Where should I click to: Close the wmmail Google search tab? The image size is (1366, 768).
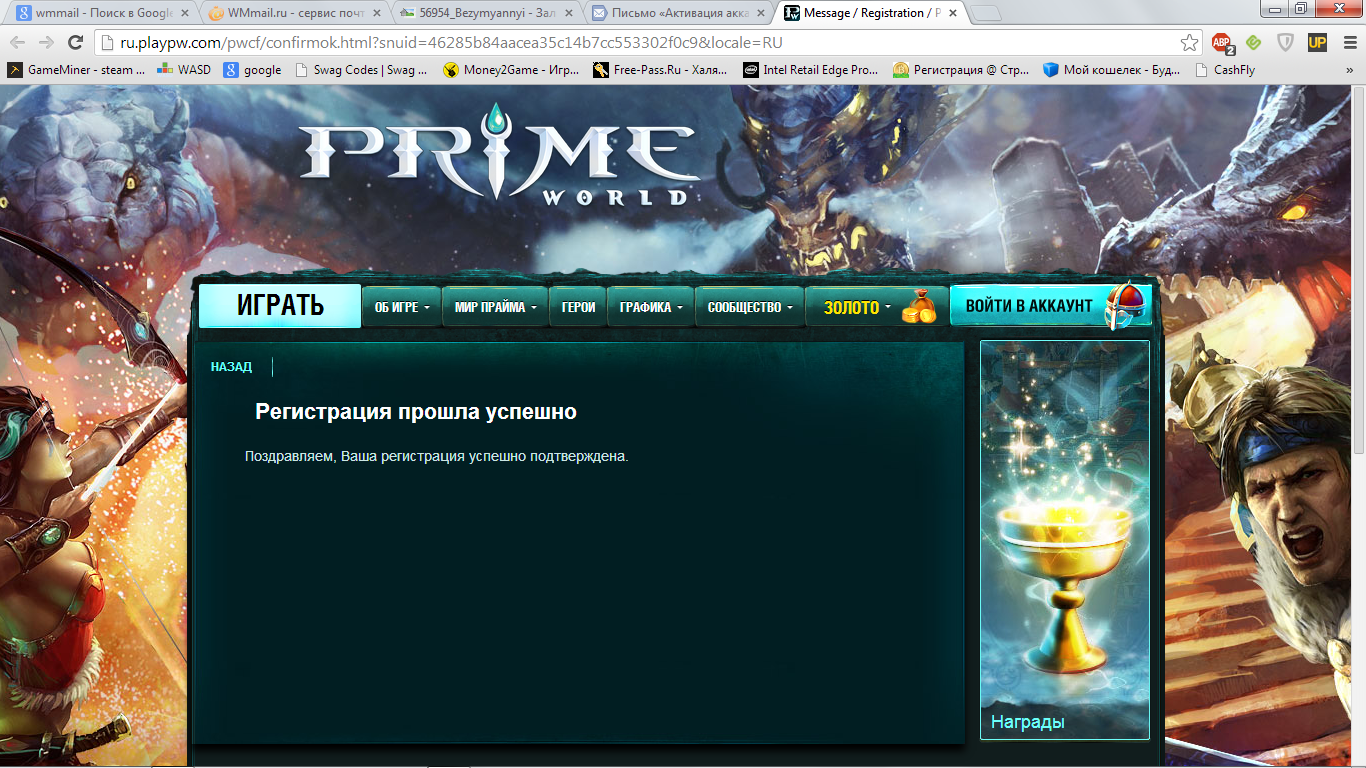184,13
